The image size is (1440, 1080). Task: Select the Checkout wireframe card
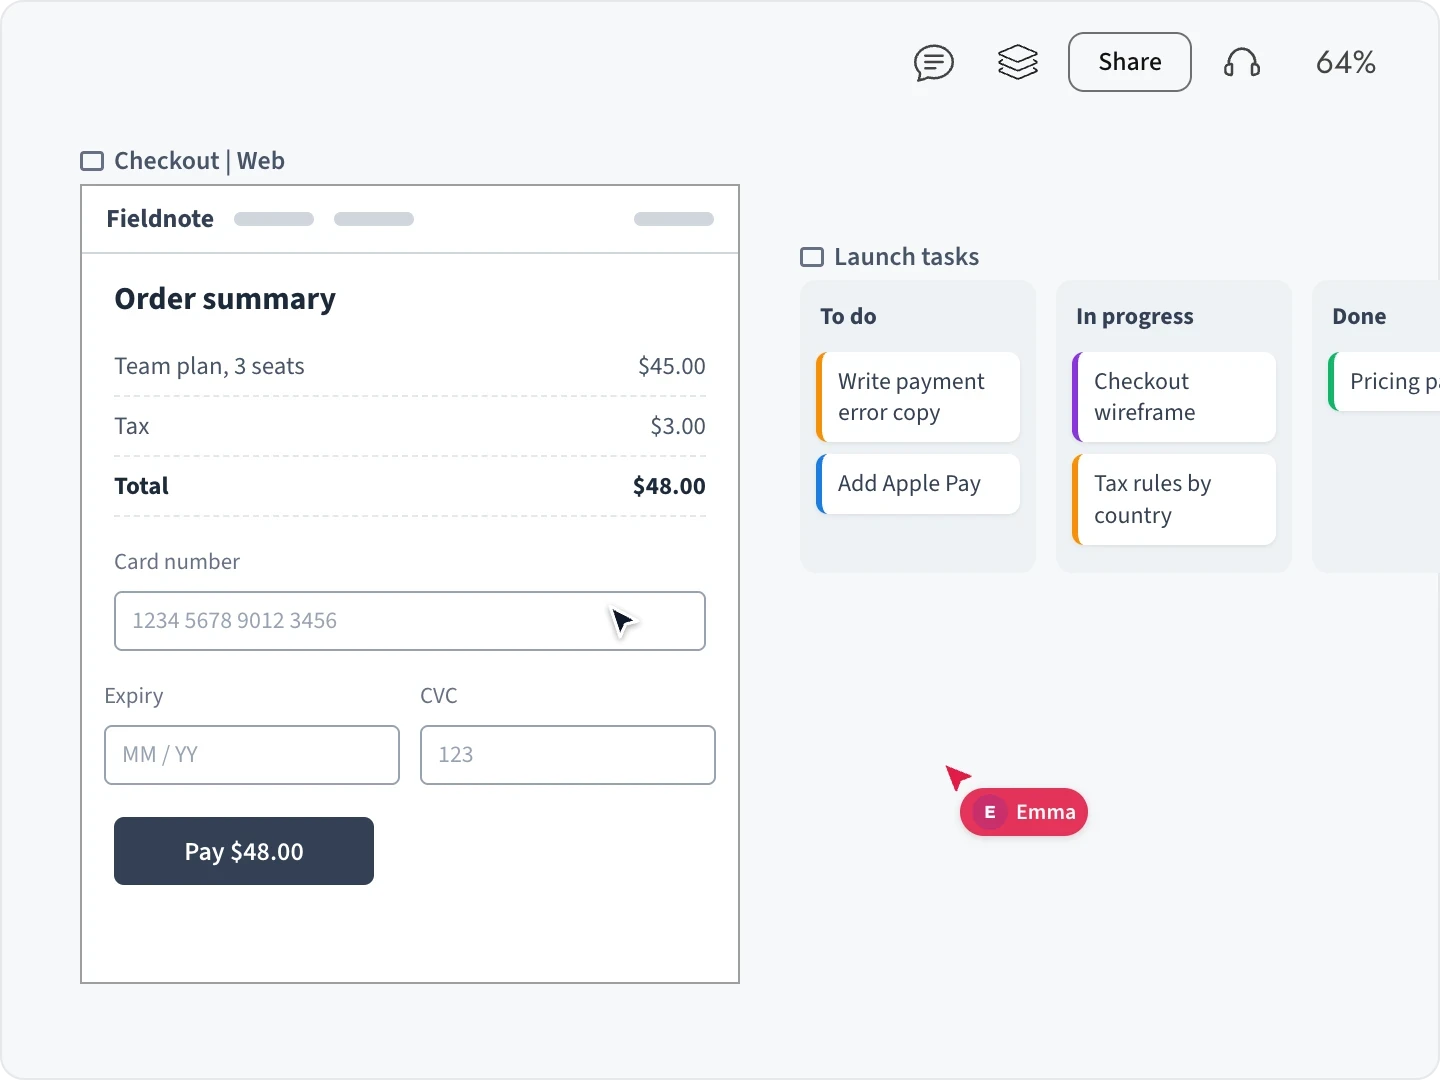1174,397
